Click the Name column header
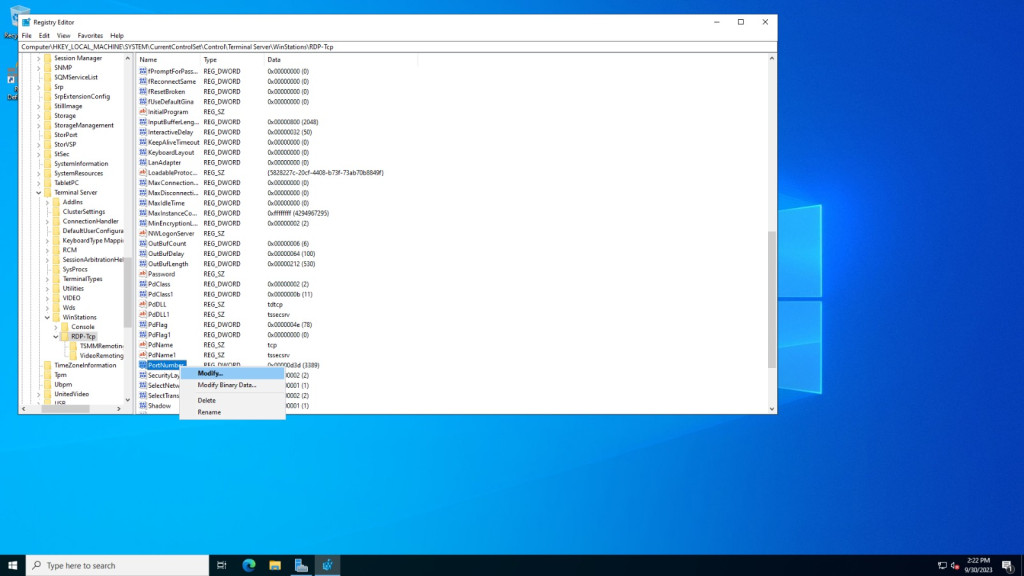The width and height of the screenshot is (1024, 576). pyautogui.click(x=168, y=59)
